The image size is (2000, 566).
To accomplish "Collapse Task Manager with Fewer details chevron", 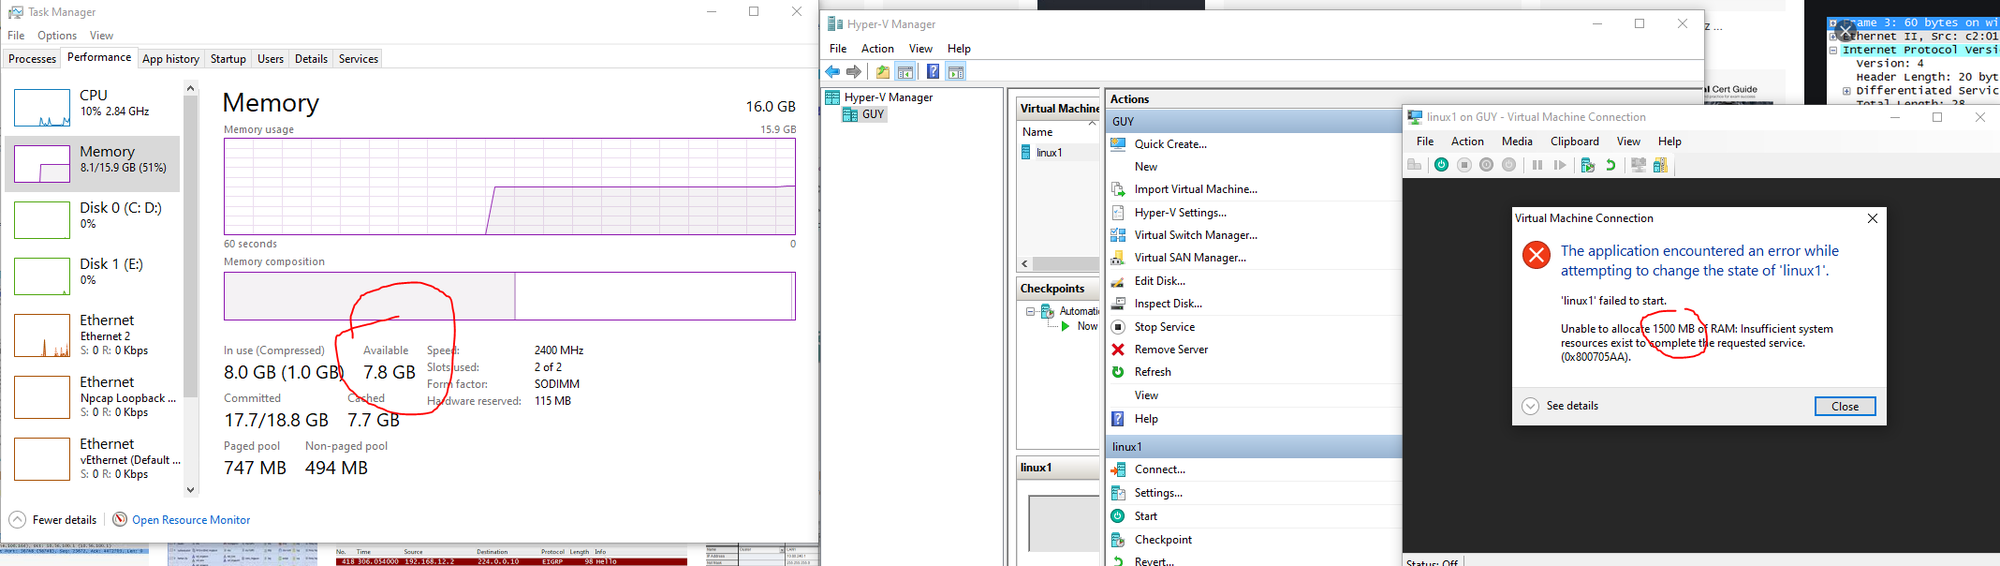I will pos(17,520).
